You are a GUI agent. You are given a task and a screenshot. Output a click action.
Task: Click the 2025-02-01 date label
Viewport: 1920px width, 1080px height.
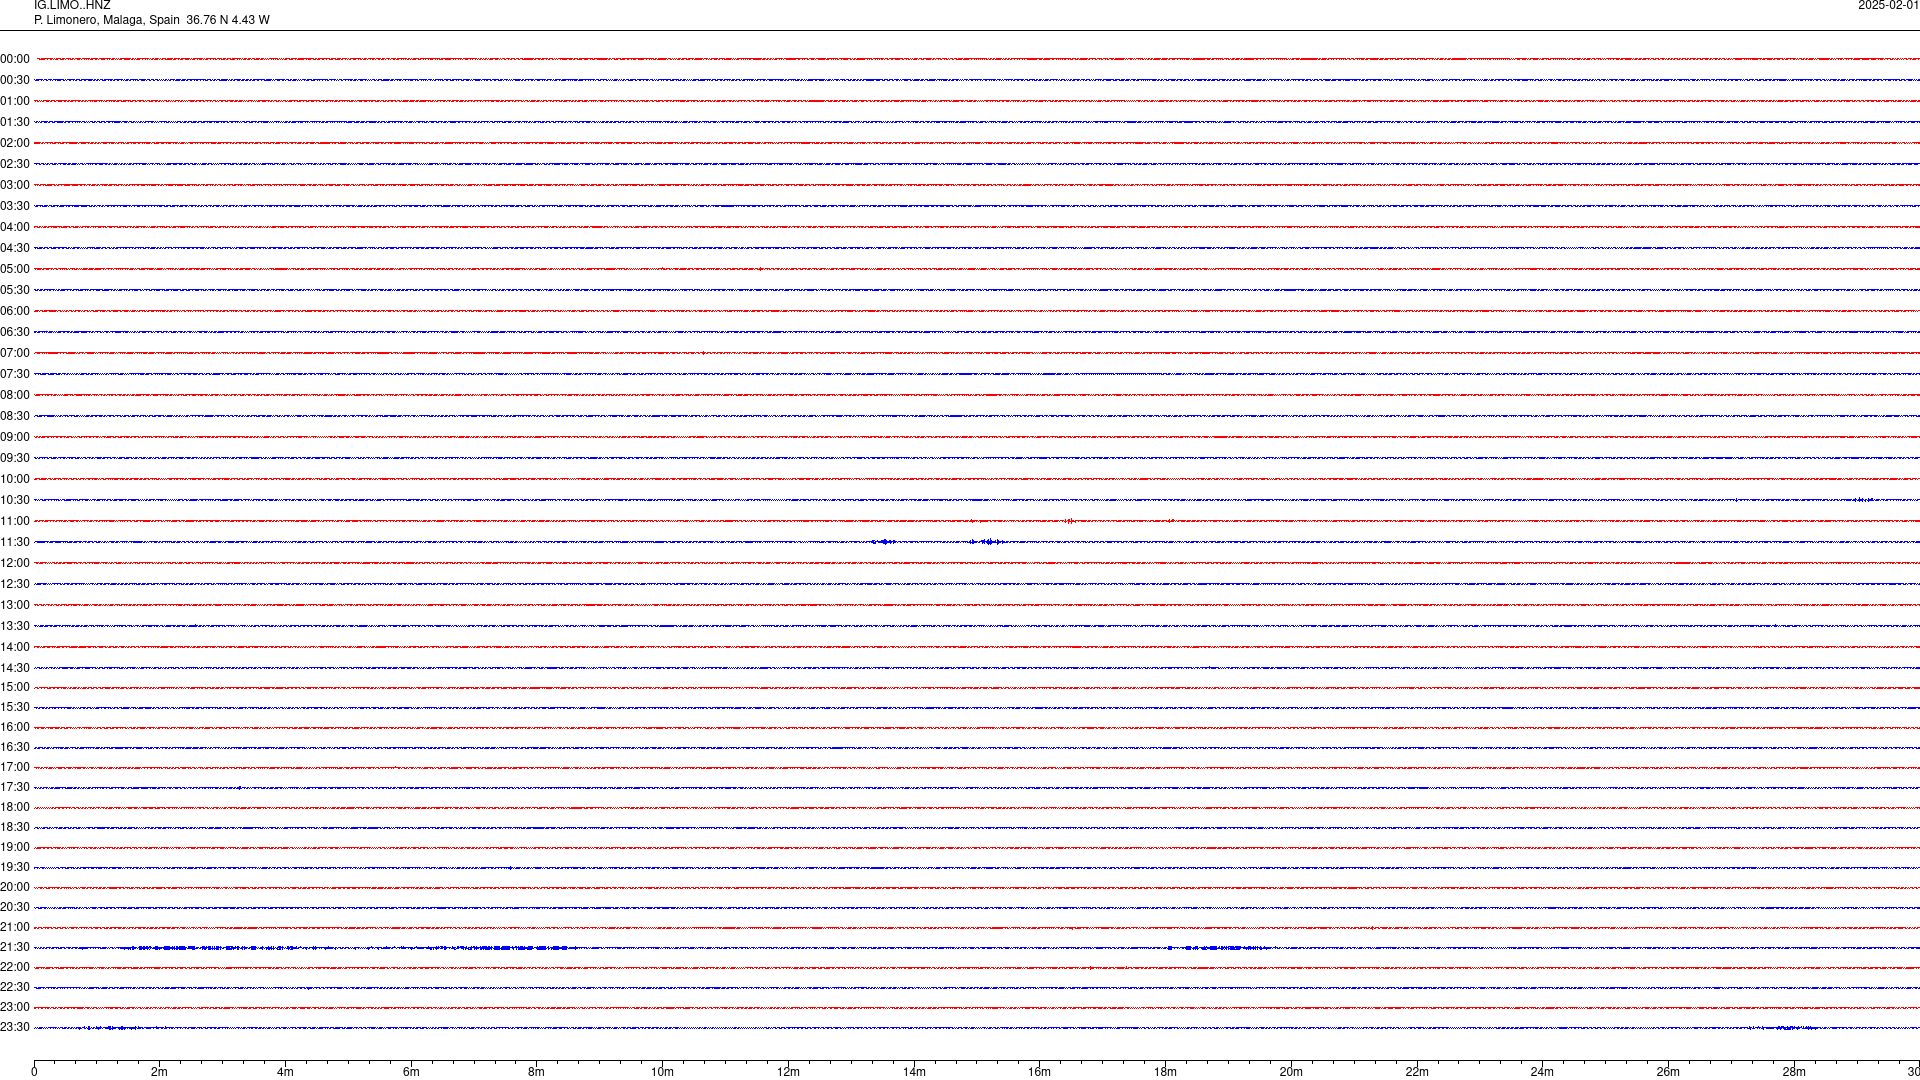click(x=1888, y=5)
